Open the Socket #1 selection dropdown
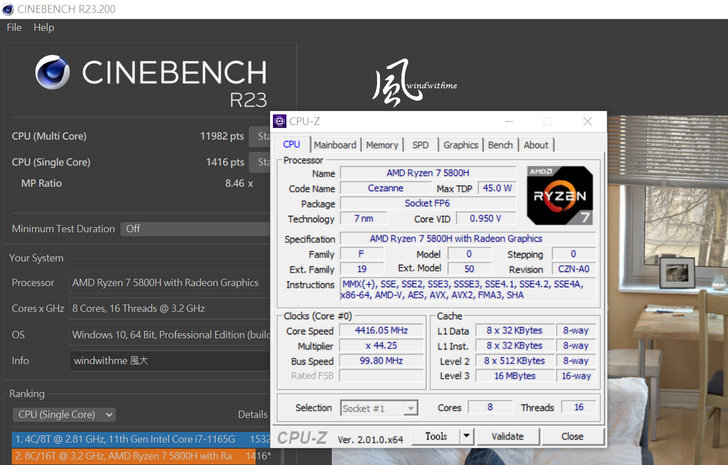728x465 pixels. point(379,408)
